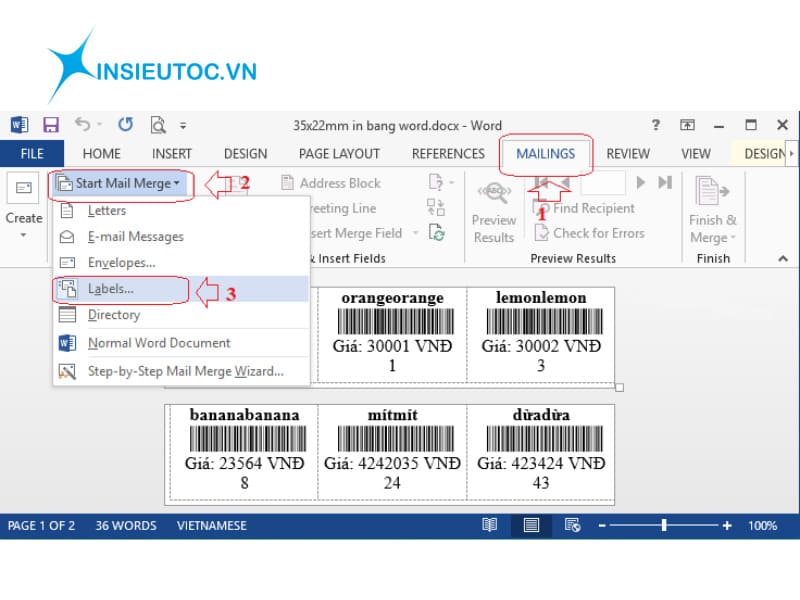Click the 36 WORDS word count
The height and width of the screenshot is (600, 800).
tap(126, 525)
